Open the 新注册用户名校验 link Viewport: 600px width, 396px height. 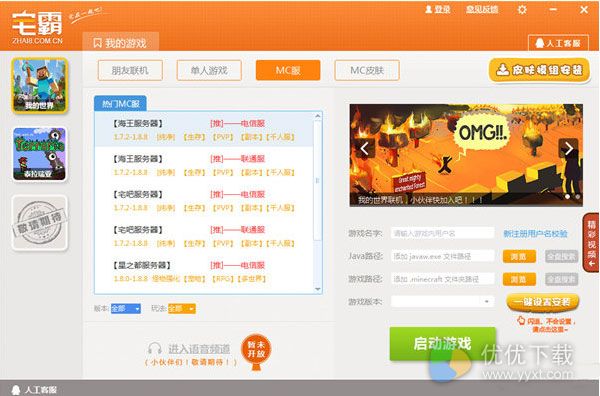point(535,233)
